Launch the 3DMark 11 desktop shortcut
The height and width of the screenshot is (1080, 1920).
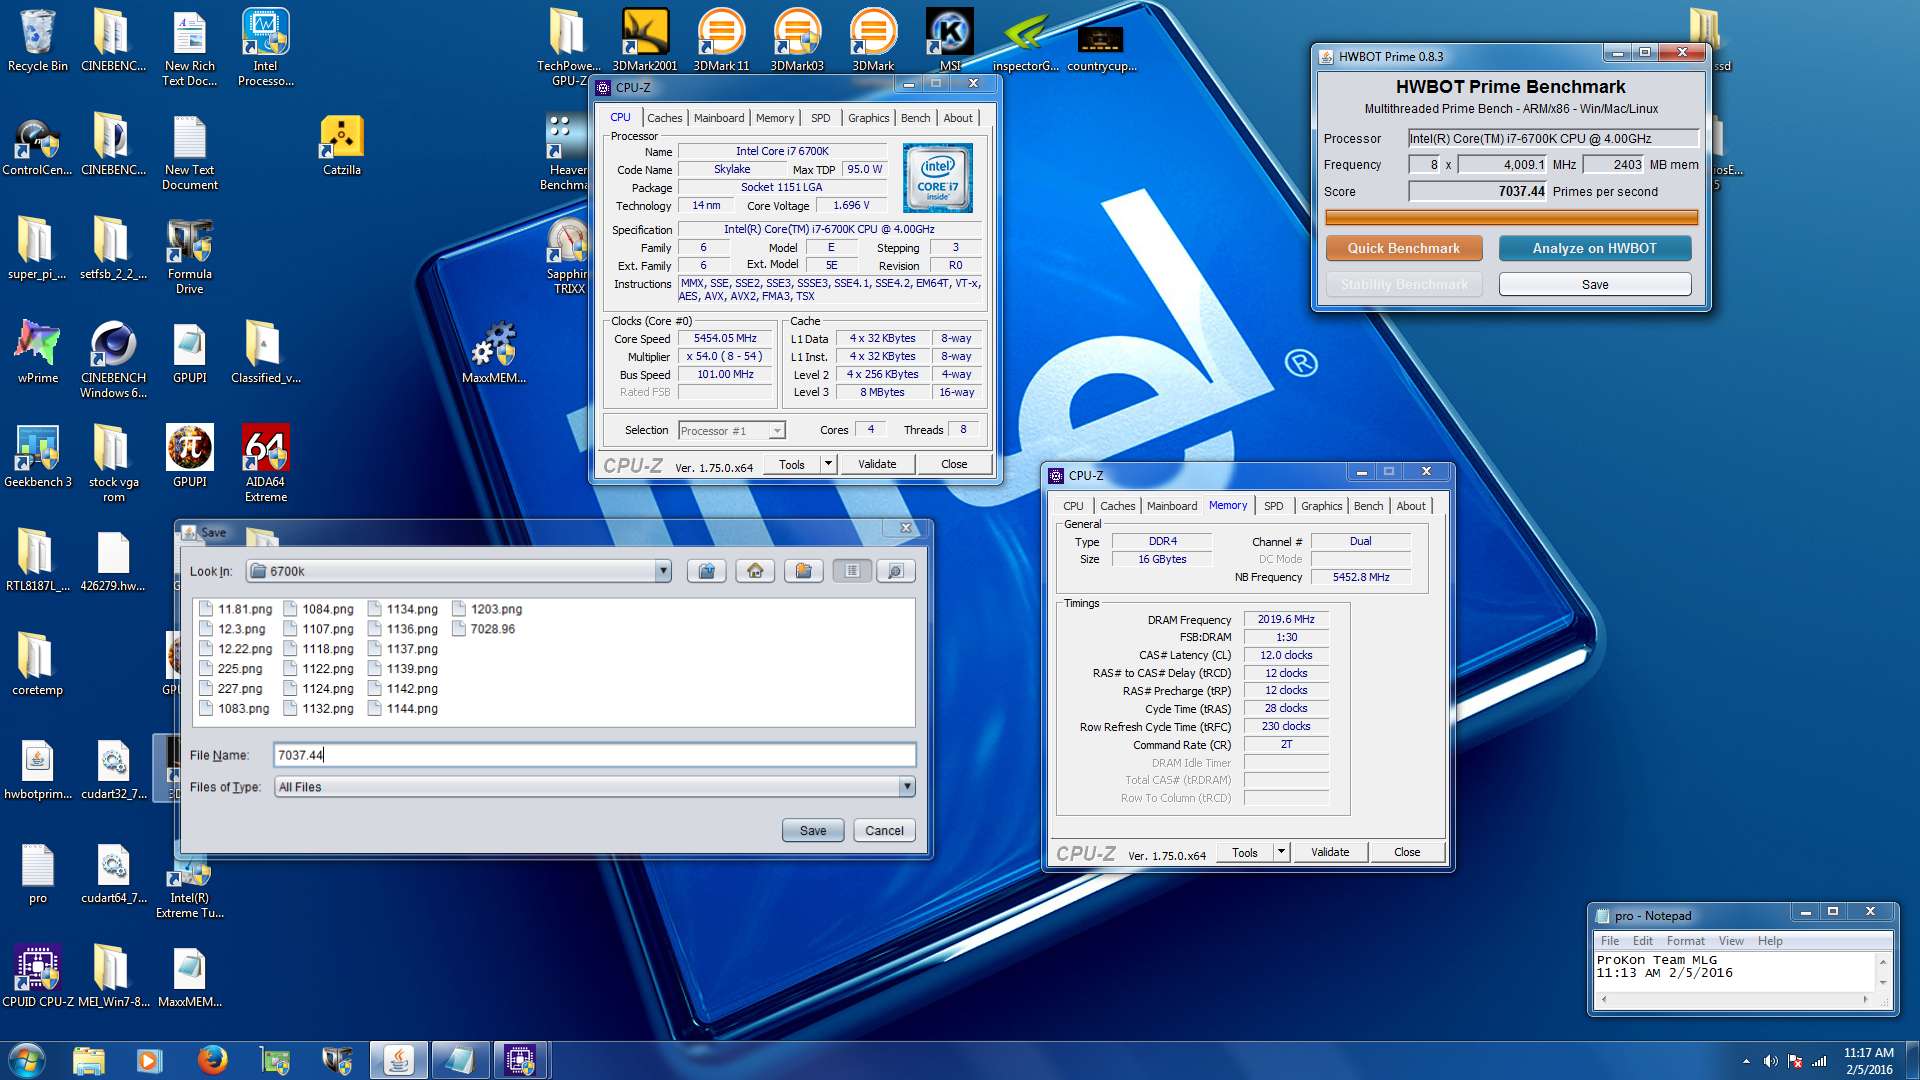point(721,40)
